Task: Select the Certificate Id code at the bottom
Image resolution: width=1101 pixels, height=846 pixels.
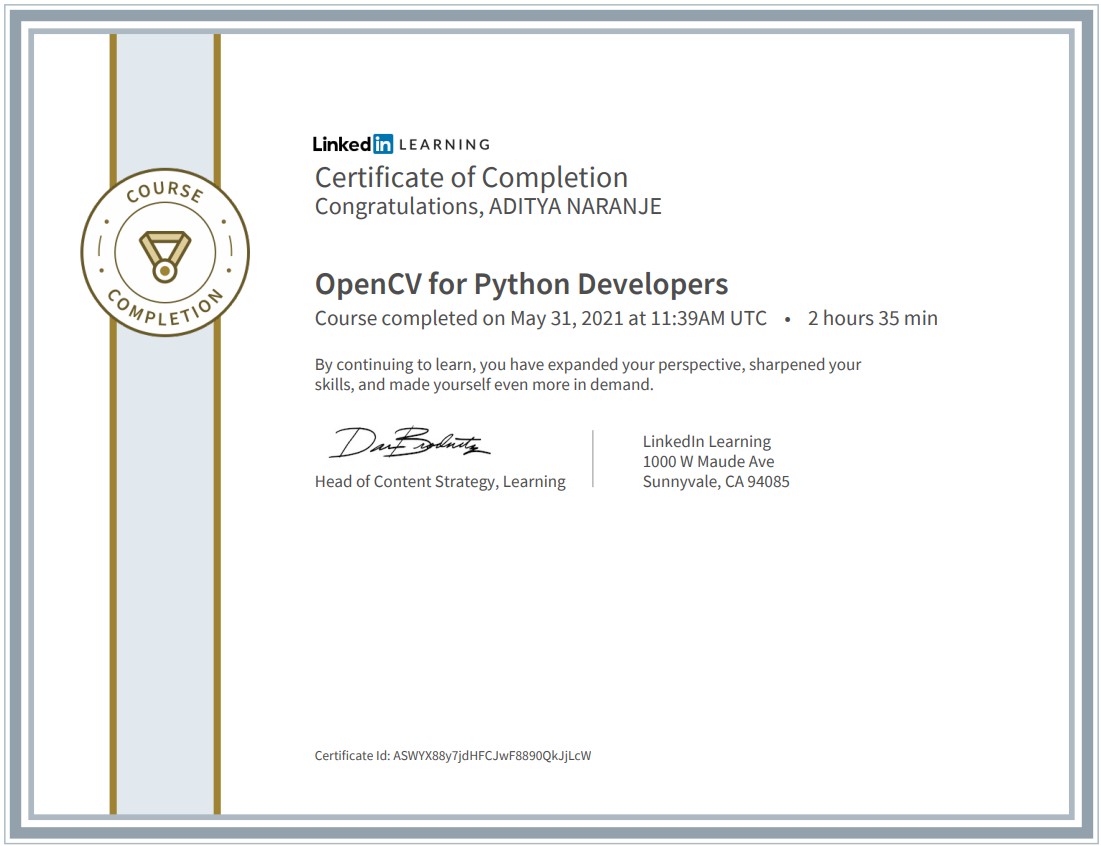Action: 492,756
